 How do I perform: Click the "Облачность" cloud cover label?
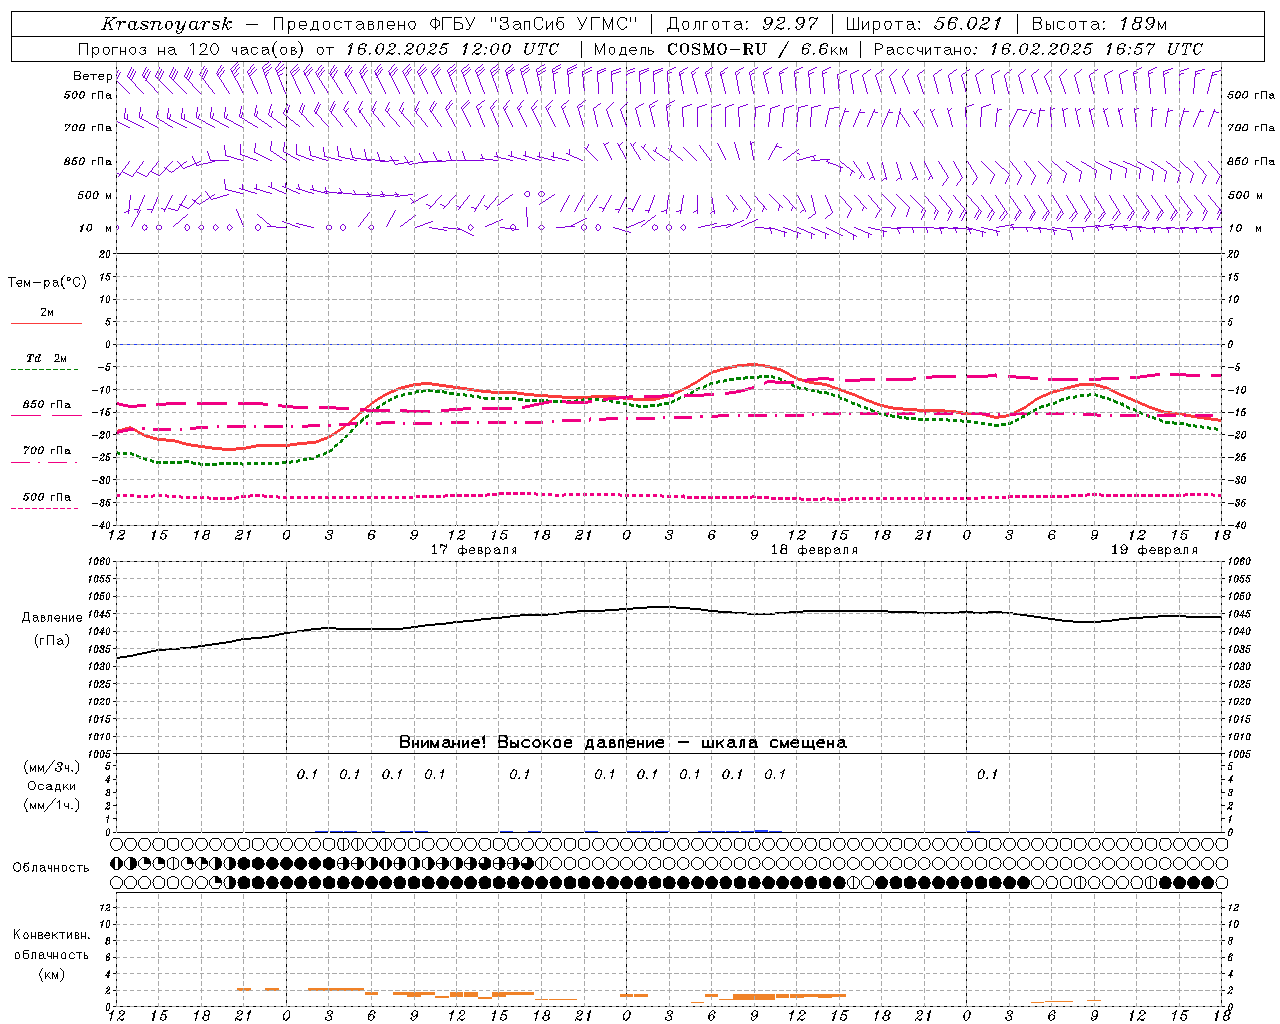tap(51, 867)
